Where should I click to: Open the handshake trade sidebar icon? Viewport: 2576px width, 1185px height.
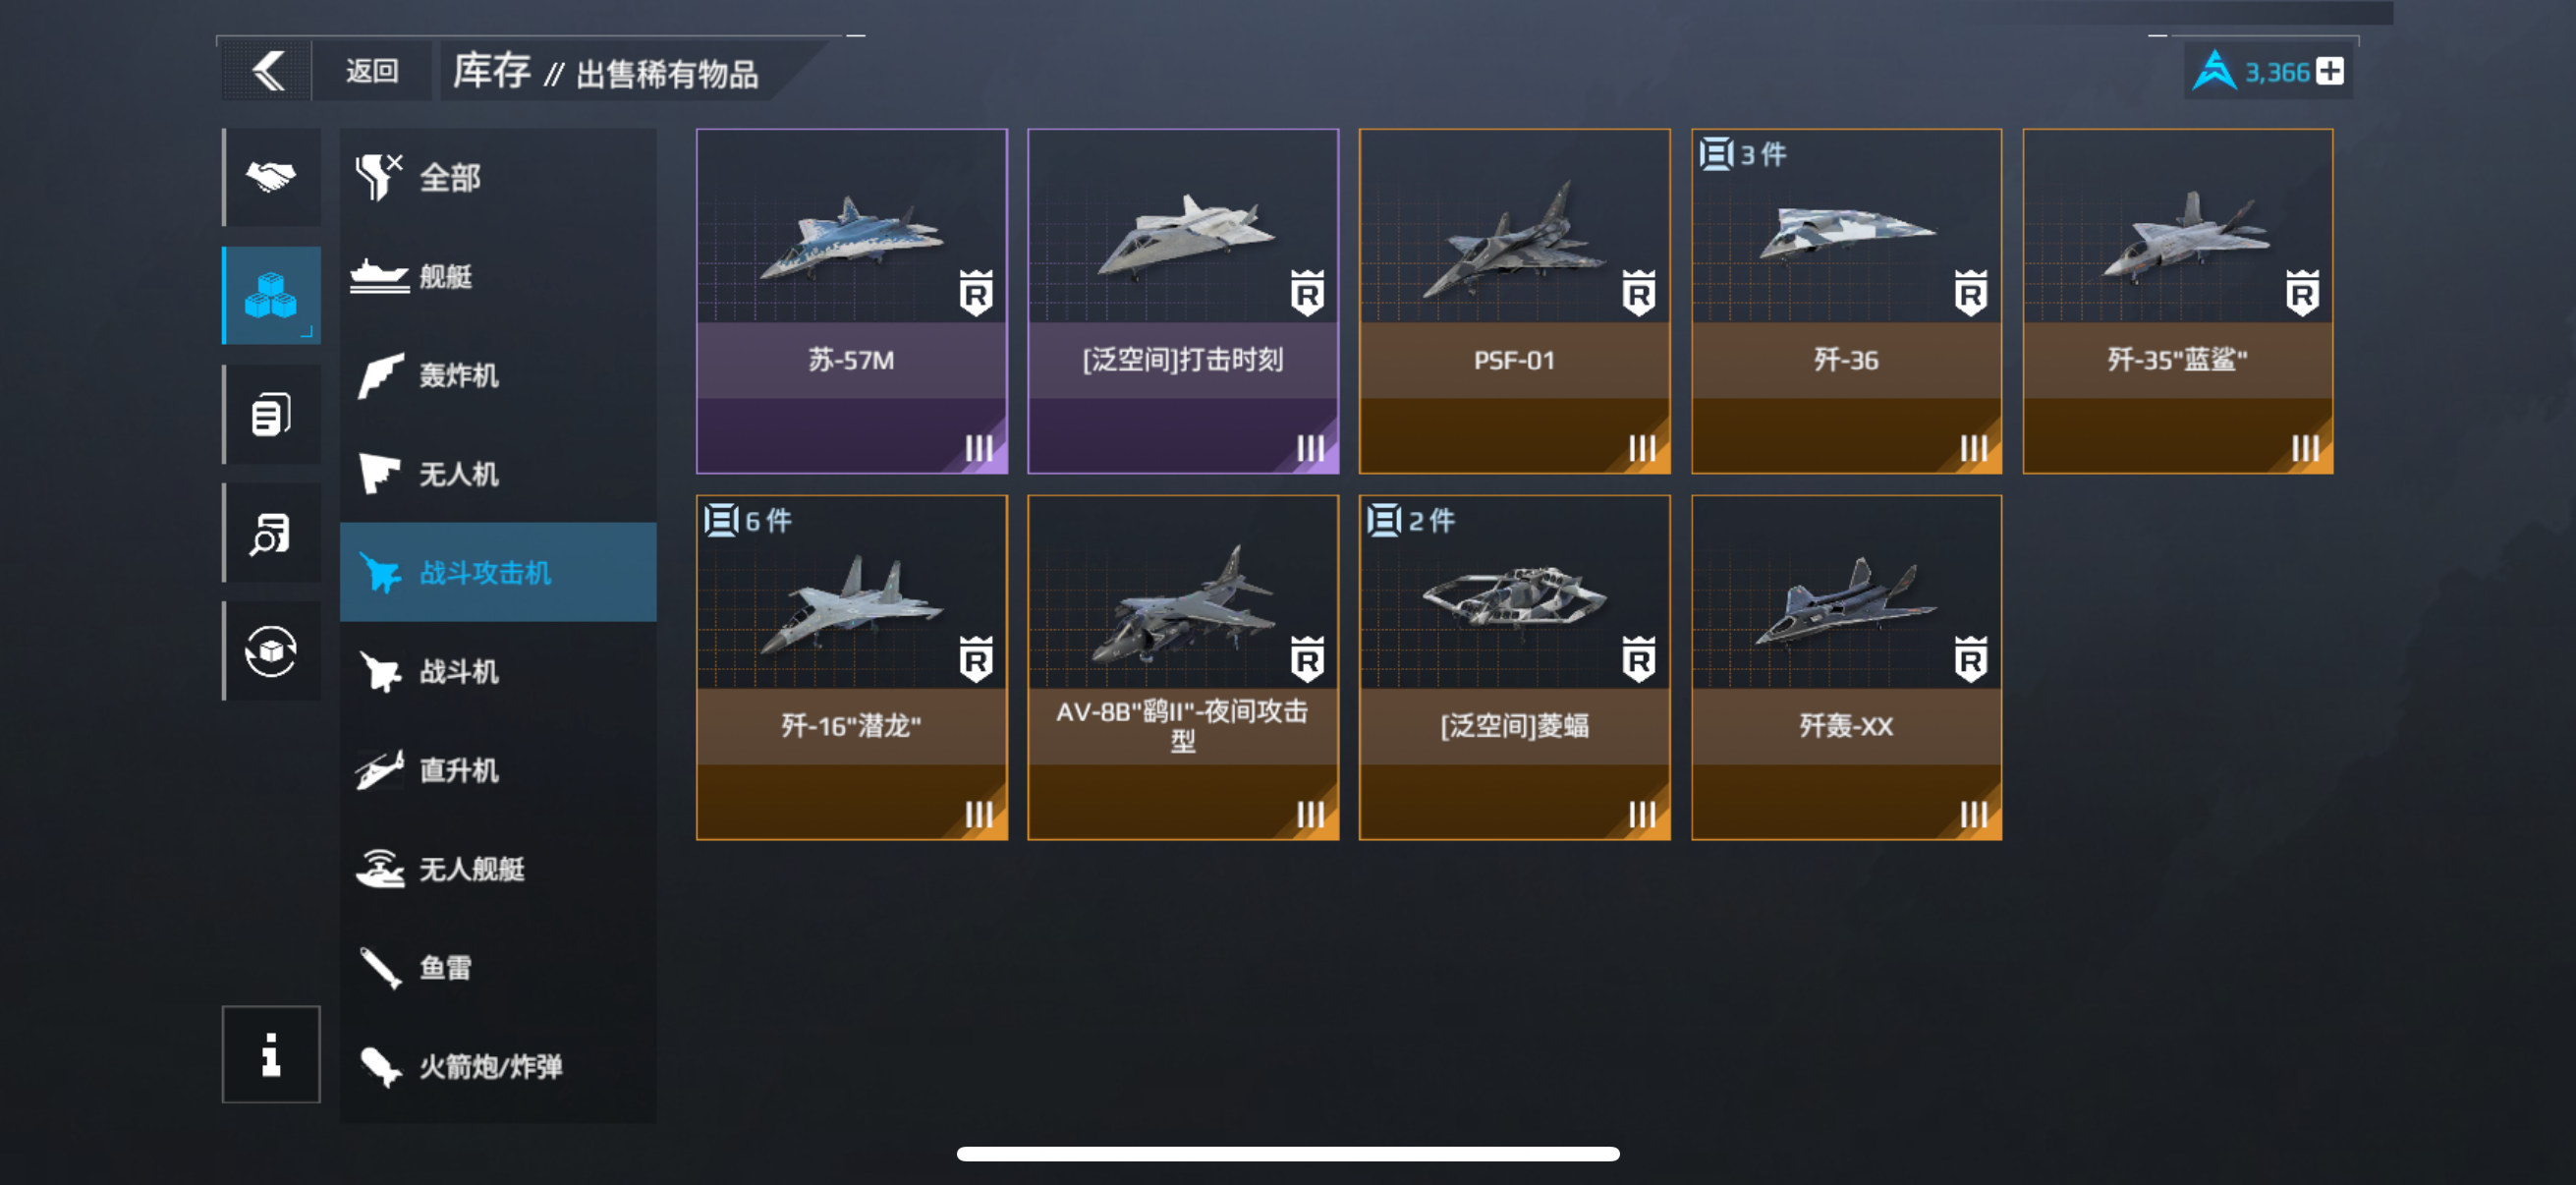[x=271, y=177]
